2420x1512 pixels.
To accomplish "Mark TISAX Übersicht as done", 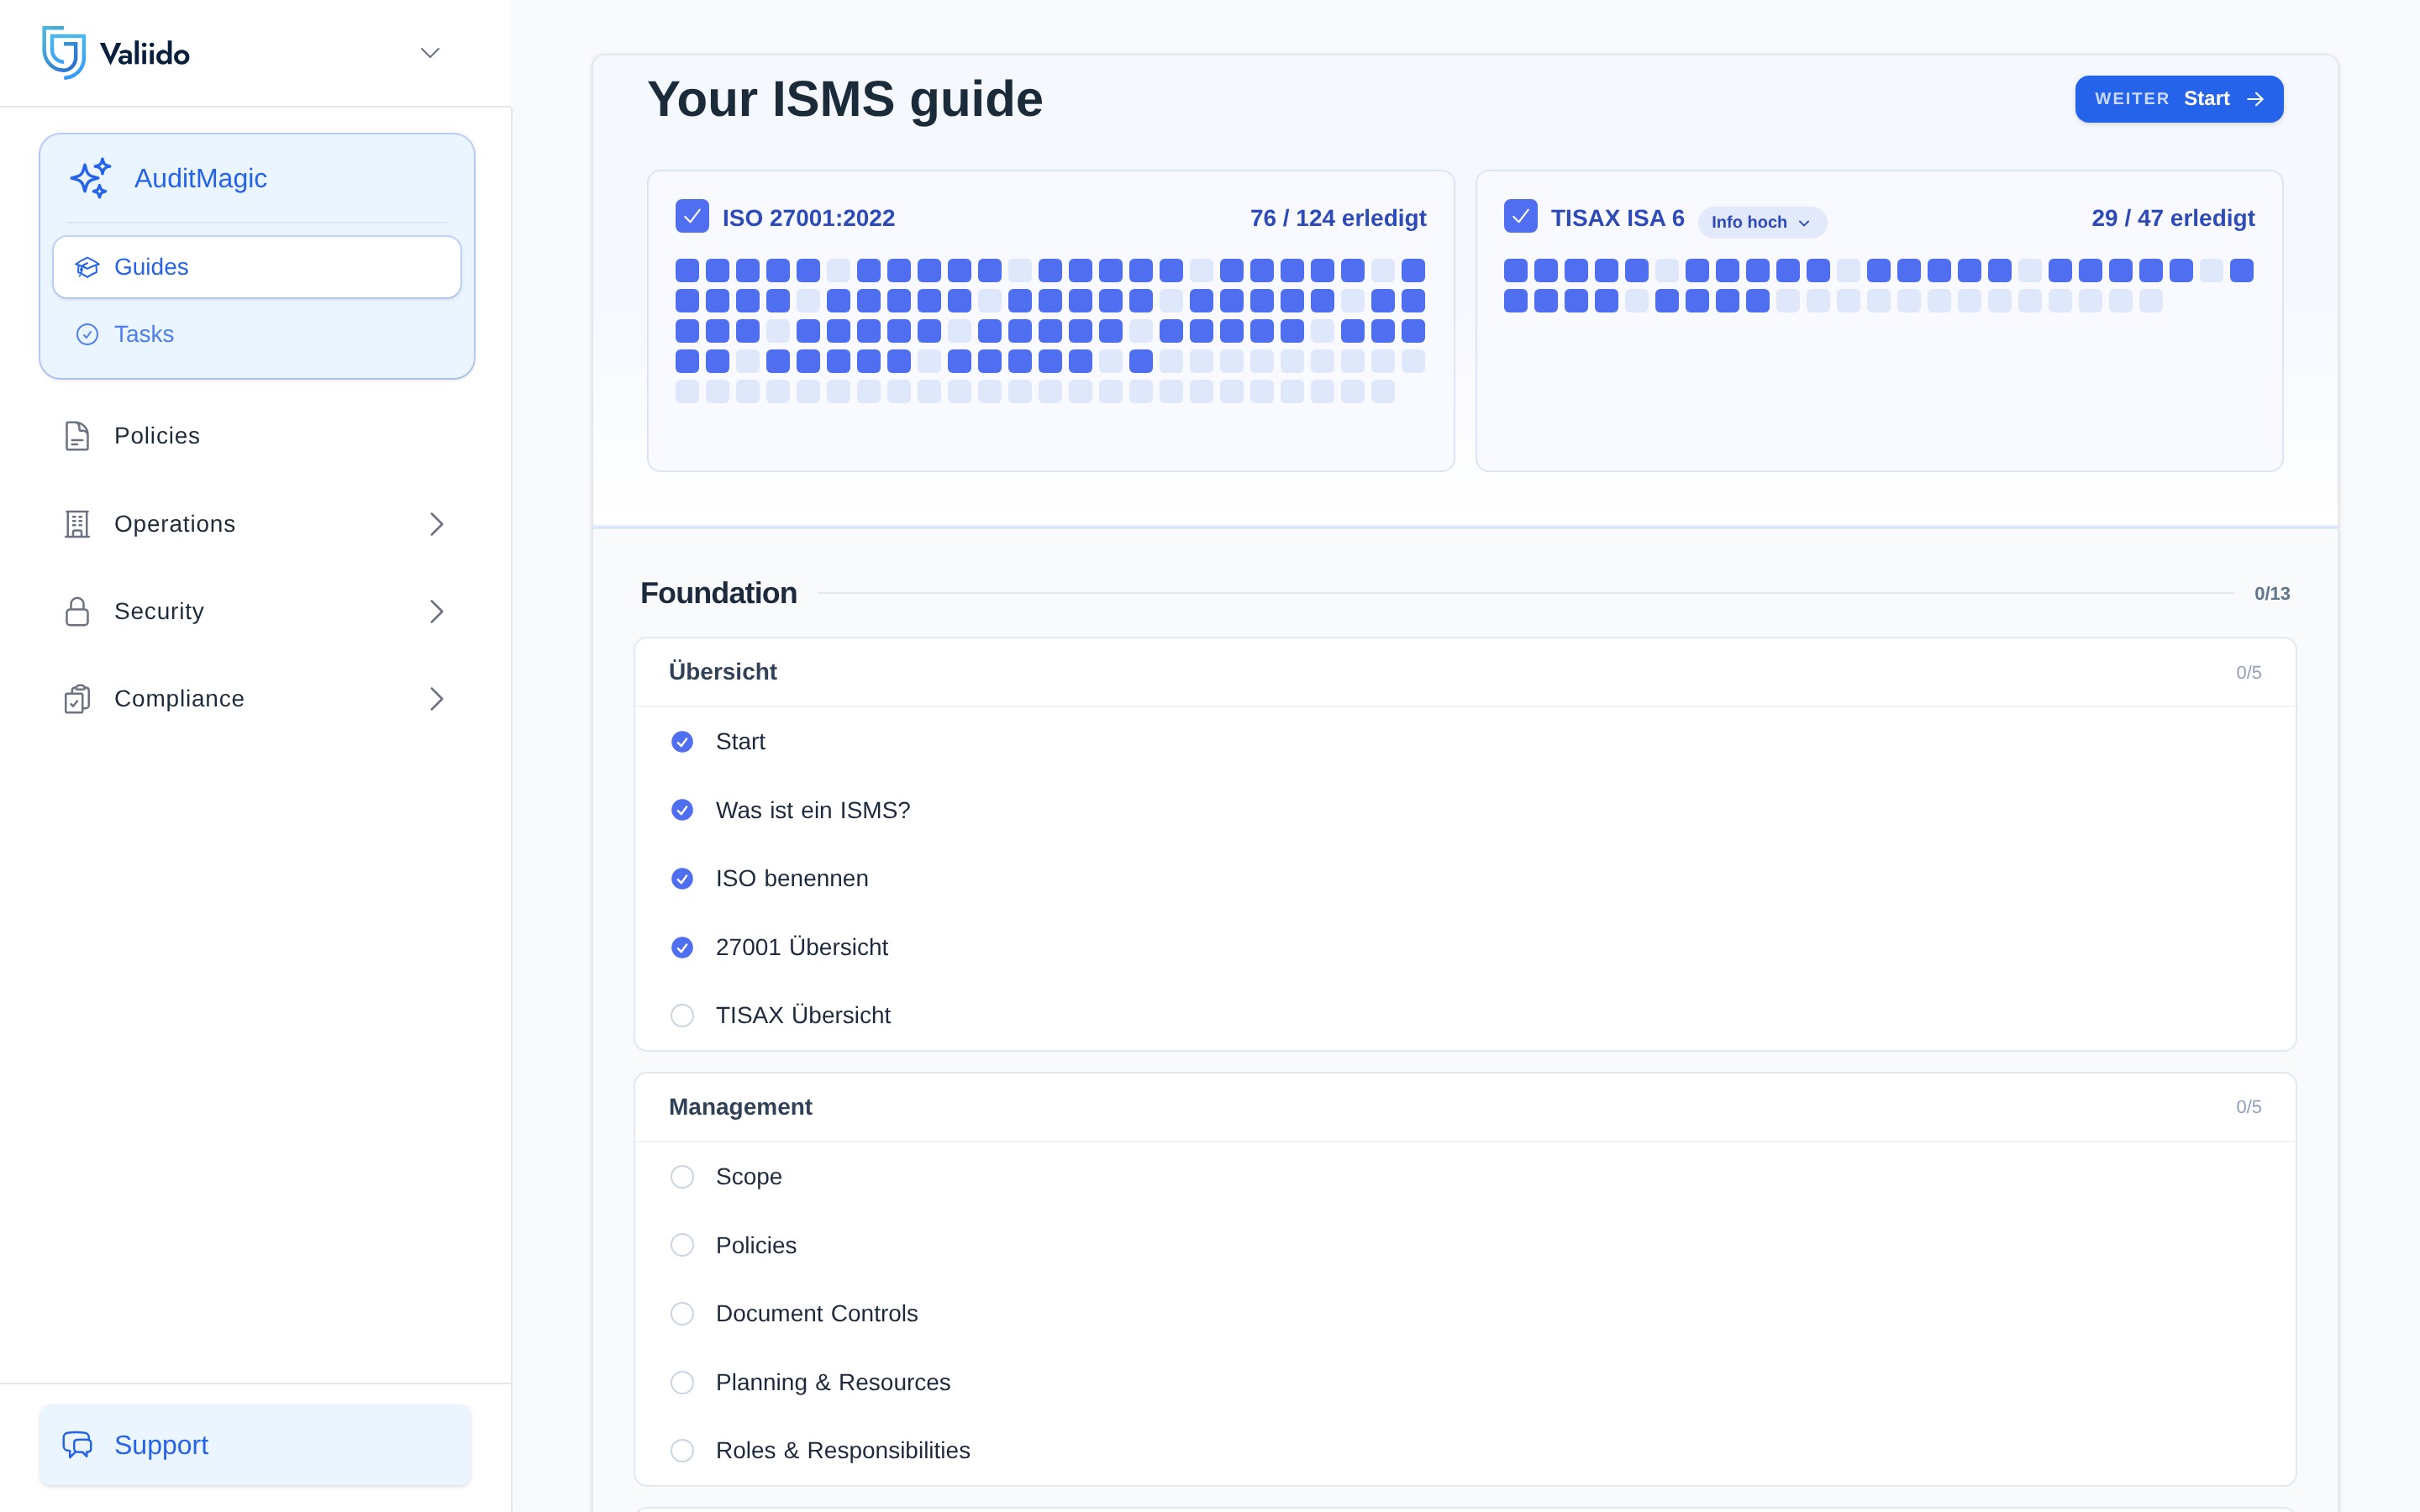I will [x=682, y=1015].
